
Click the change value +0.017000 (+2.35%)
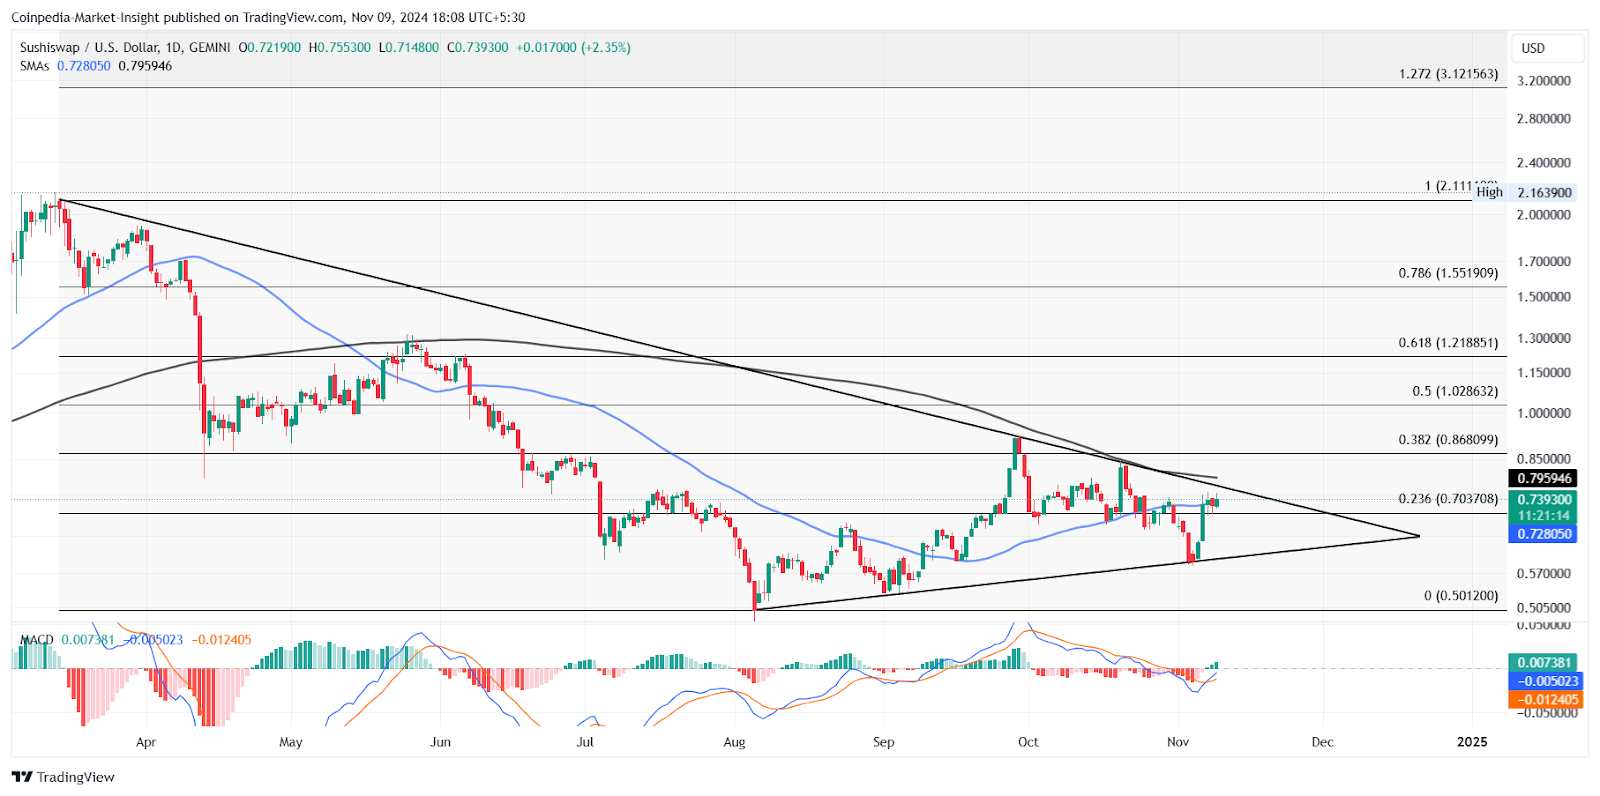pyautogui.click(x=573, y=47)
